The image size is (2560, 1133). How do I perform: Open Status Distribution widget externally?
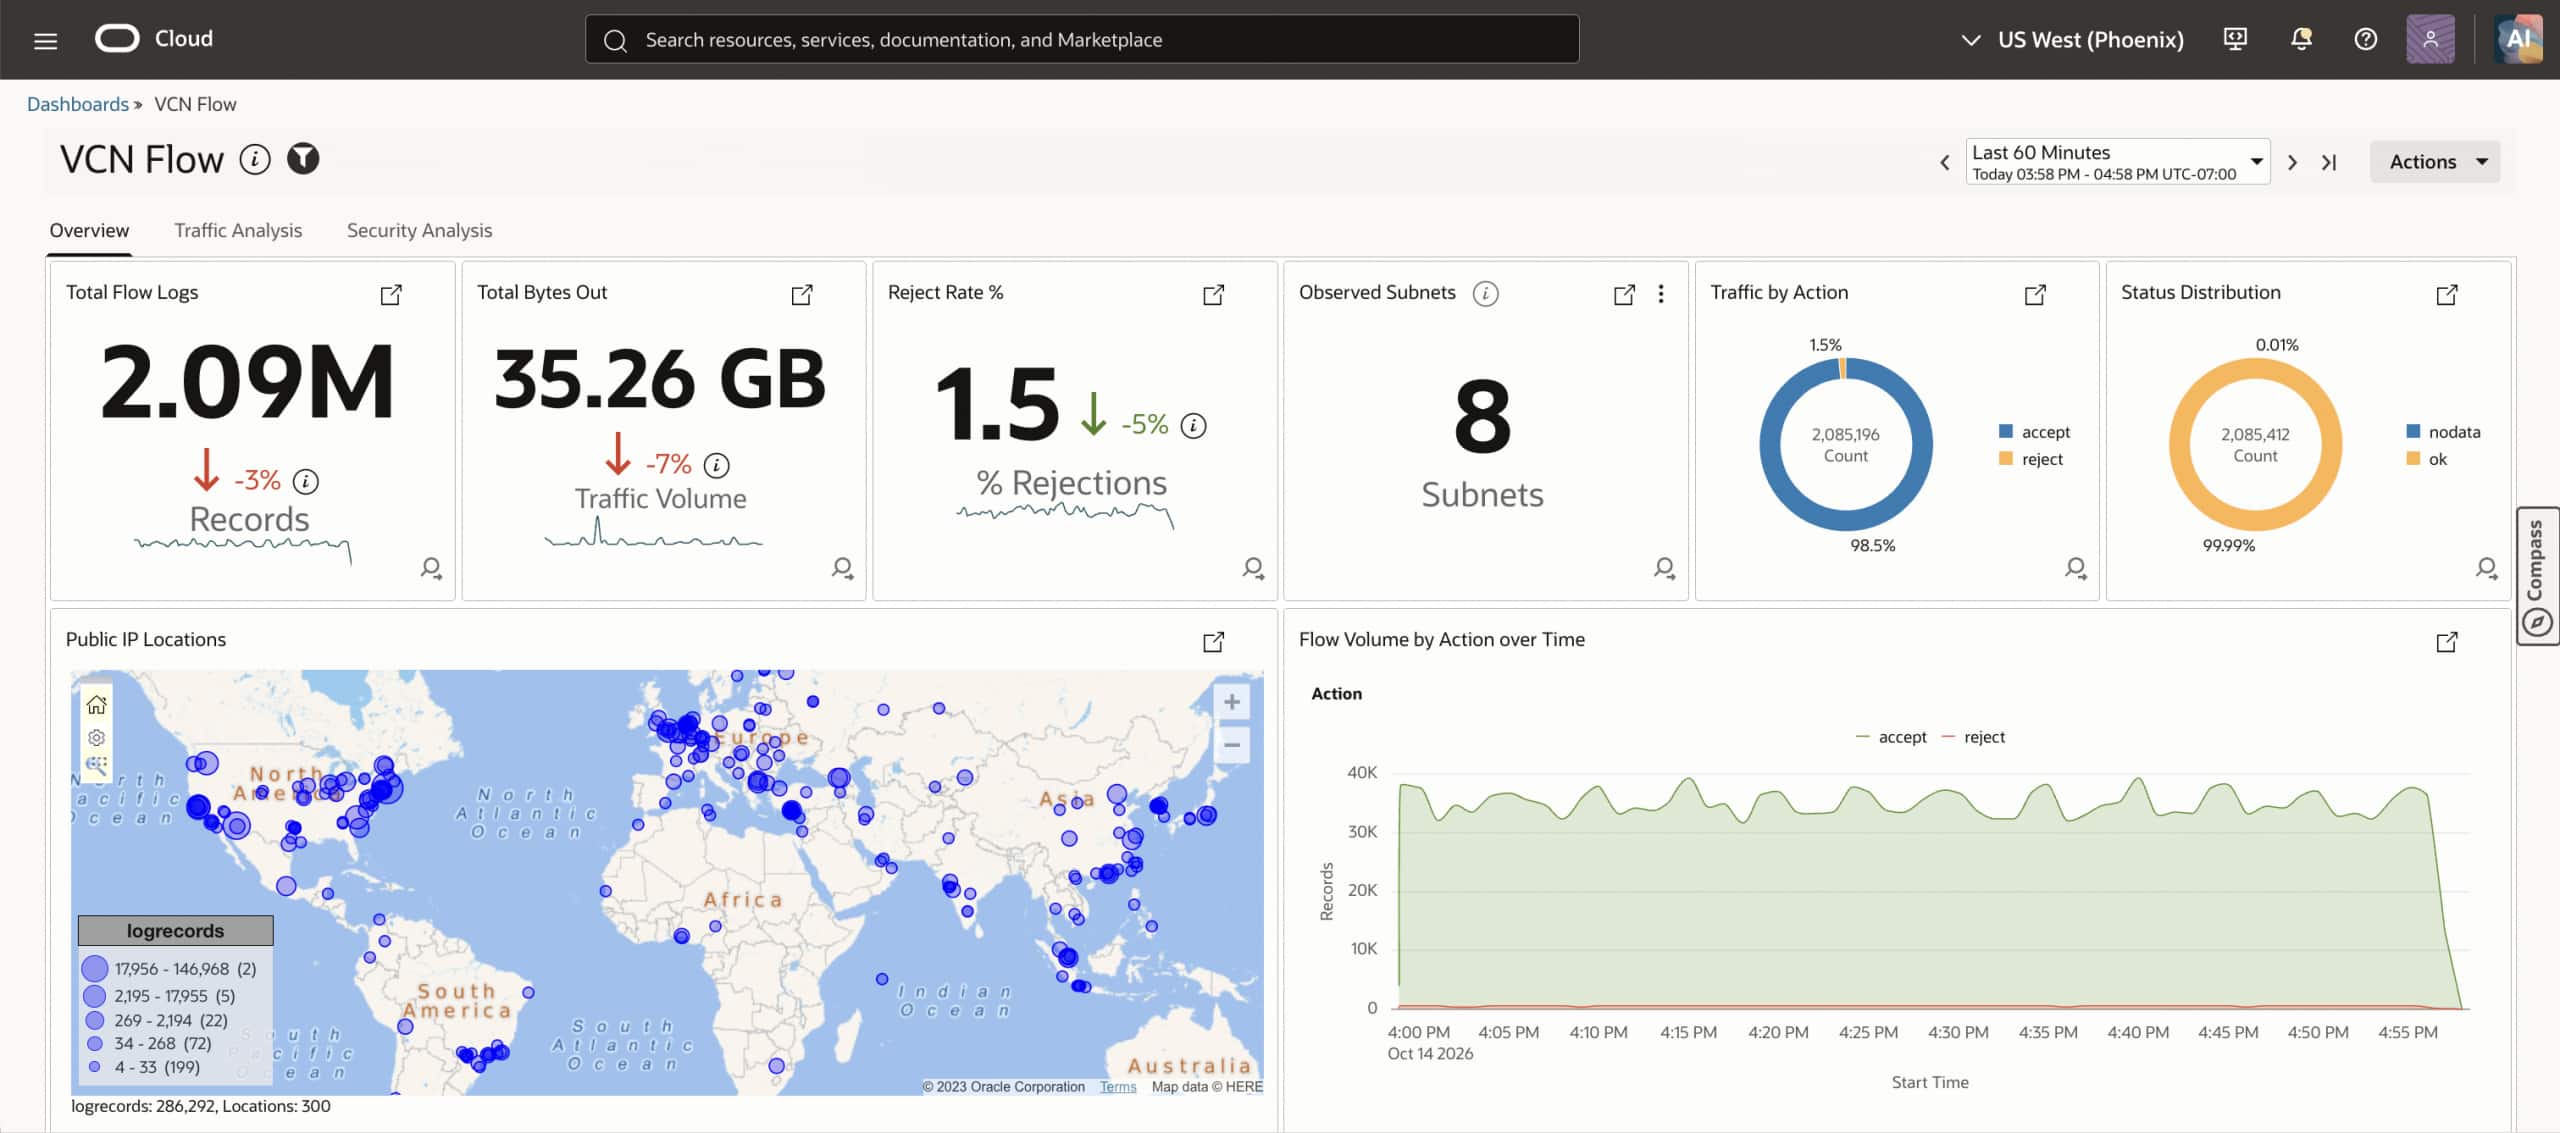click(2447, 294)
